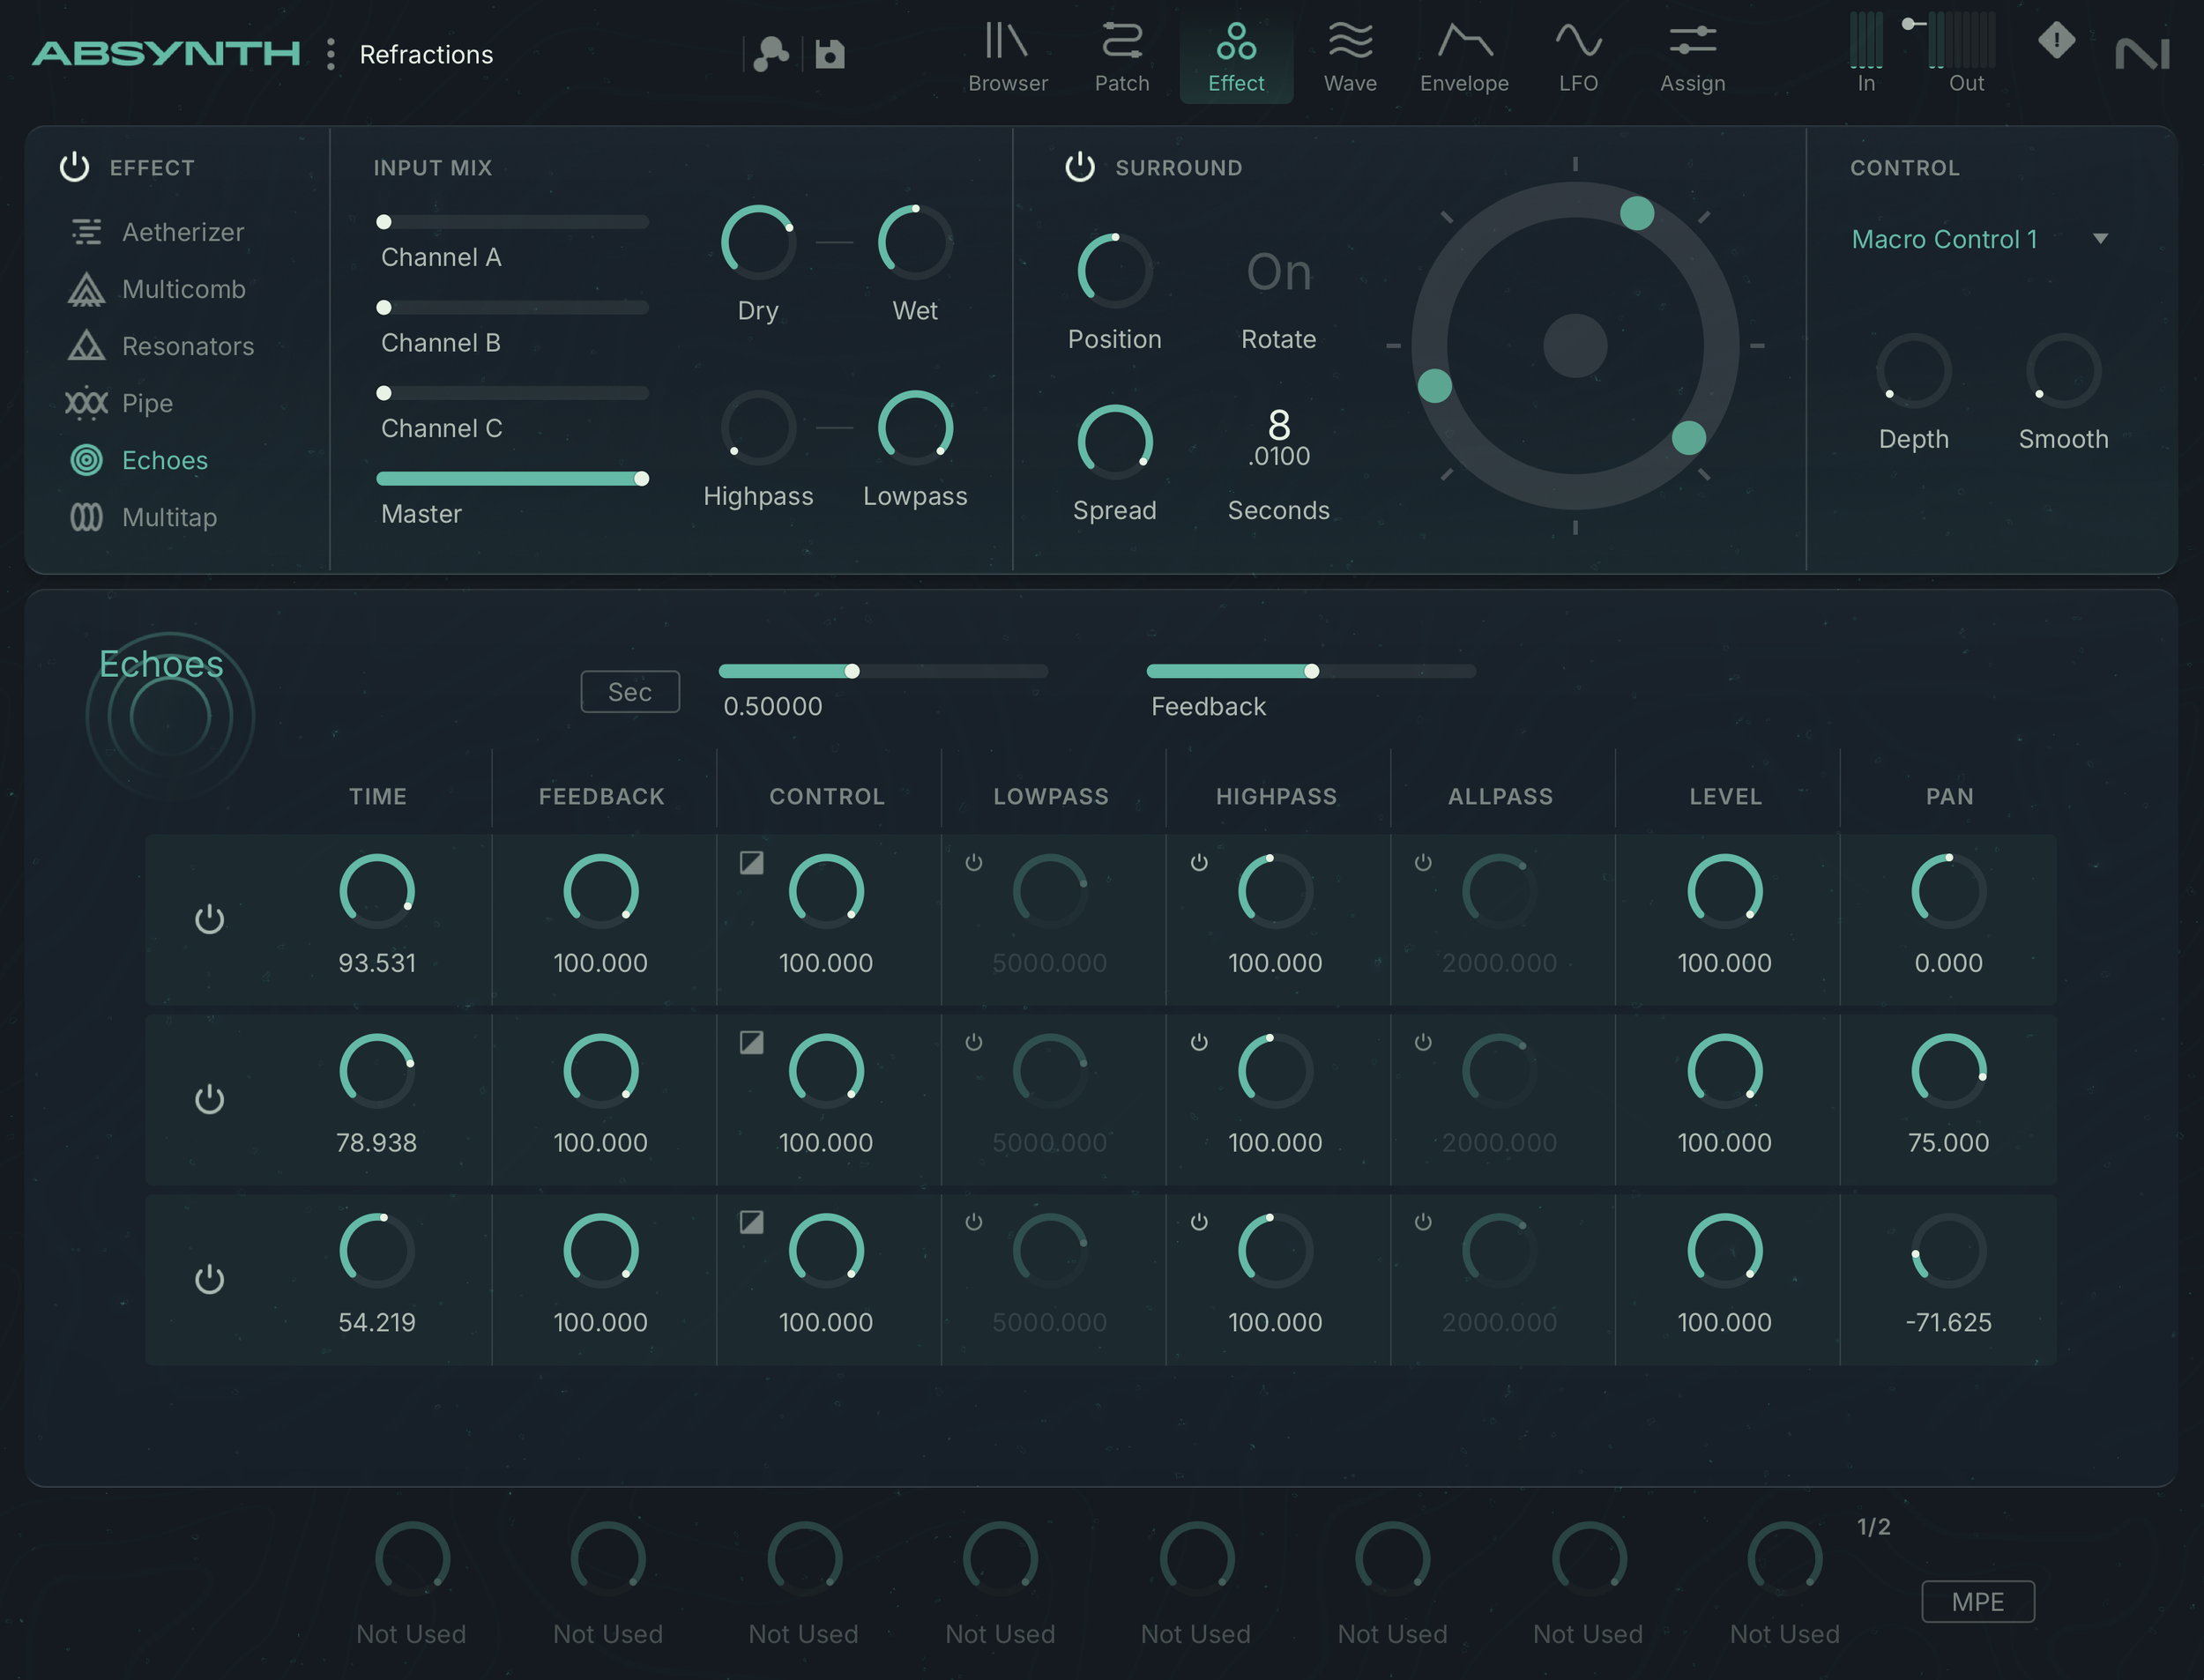Toggle the Surround Rotate On switch

click(x=1279, y=272)
